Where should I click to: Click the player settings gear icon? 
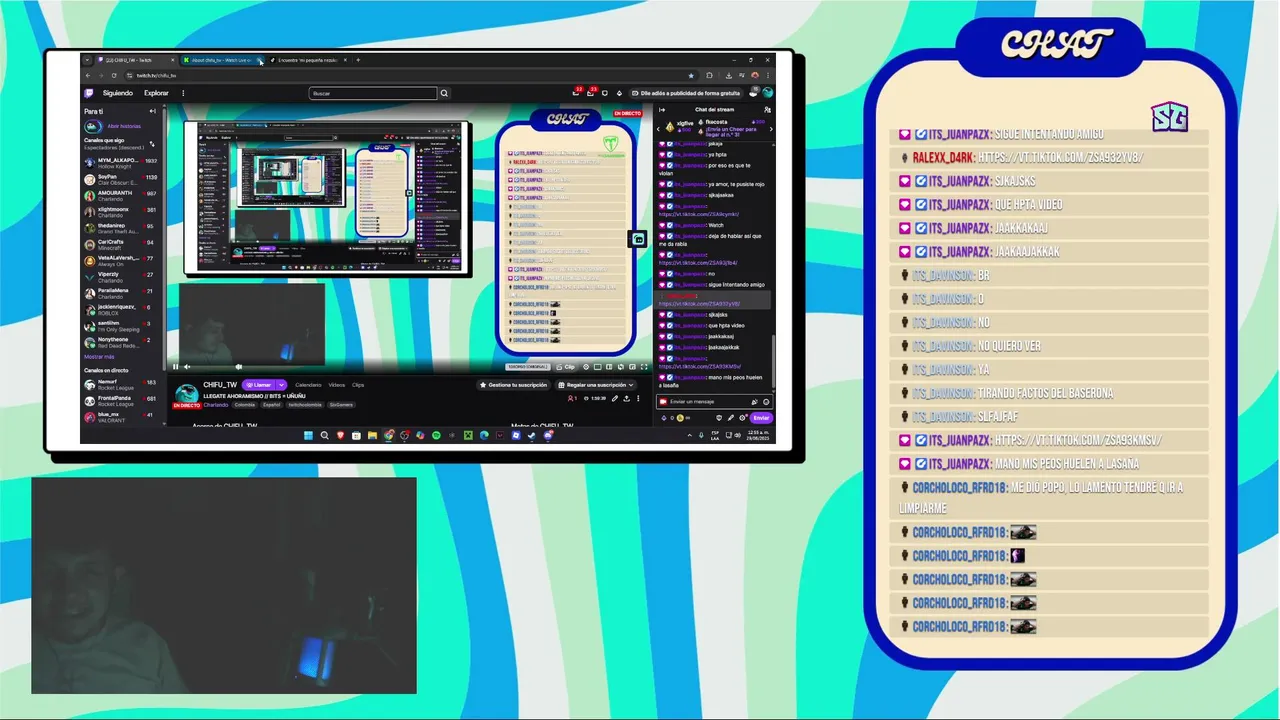tap(586, 367)
